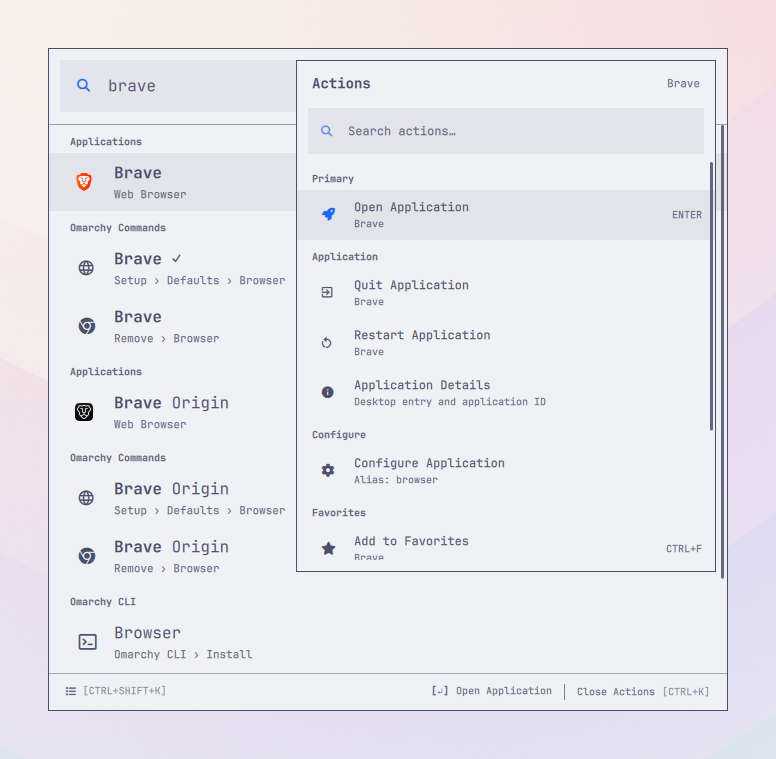Screen dimensions: 776x759
Task: Click the info icon of Application Details
Action: pos(328,392)
